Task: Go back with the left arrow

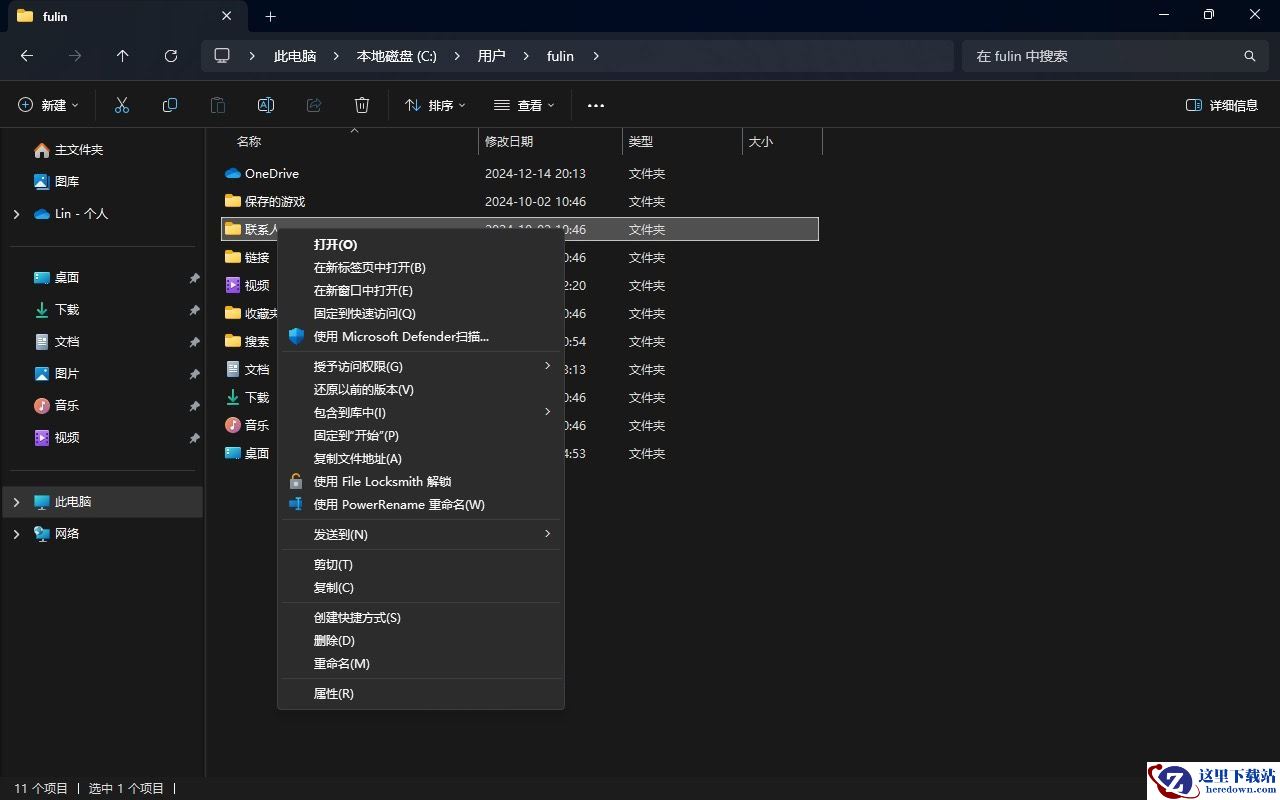Action: (27, 56)
